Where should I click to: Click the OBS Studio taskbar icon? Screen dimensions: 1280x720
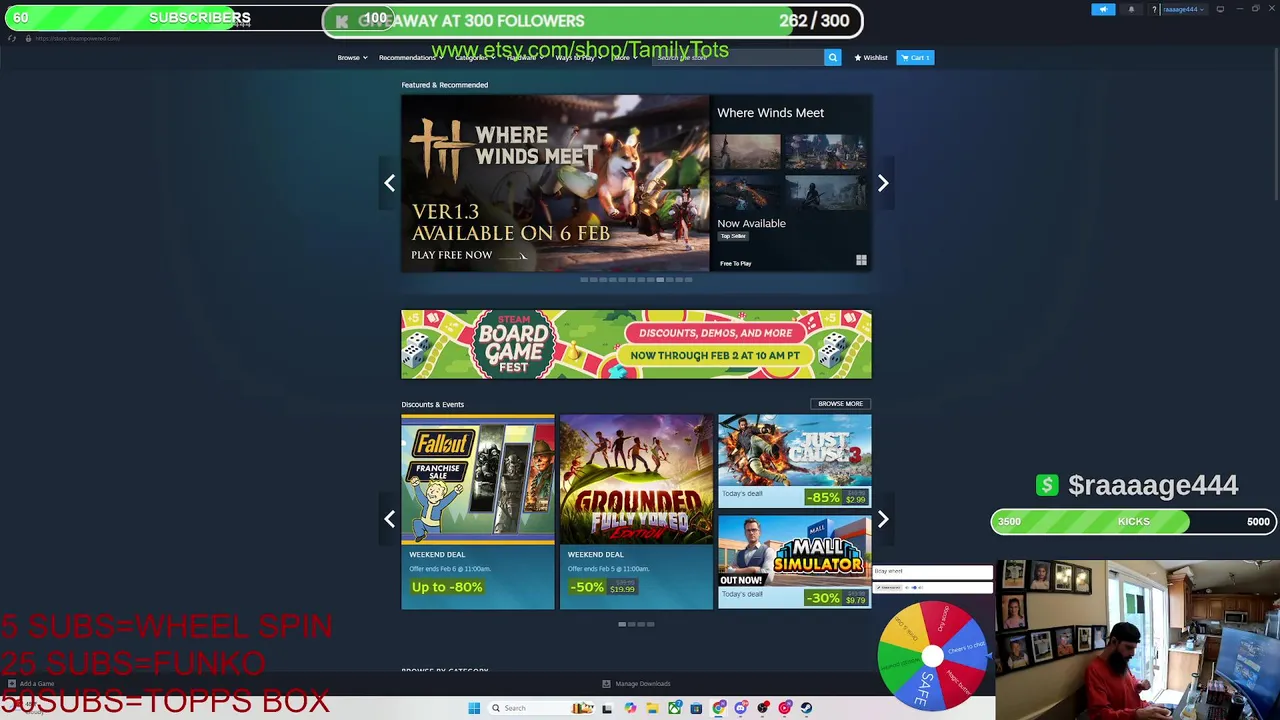(763, 708)
